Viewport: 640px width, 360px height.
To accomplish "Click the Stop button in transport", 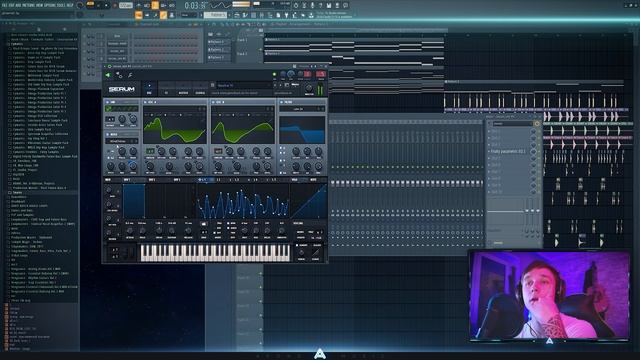I will point(107,6).
